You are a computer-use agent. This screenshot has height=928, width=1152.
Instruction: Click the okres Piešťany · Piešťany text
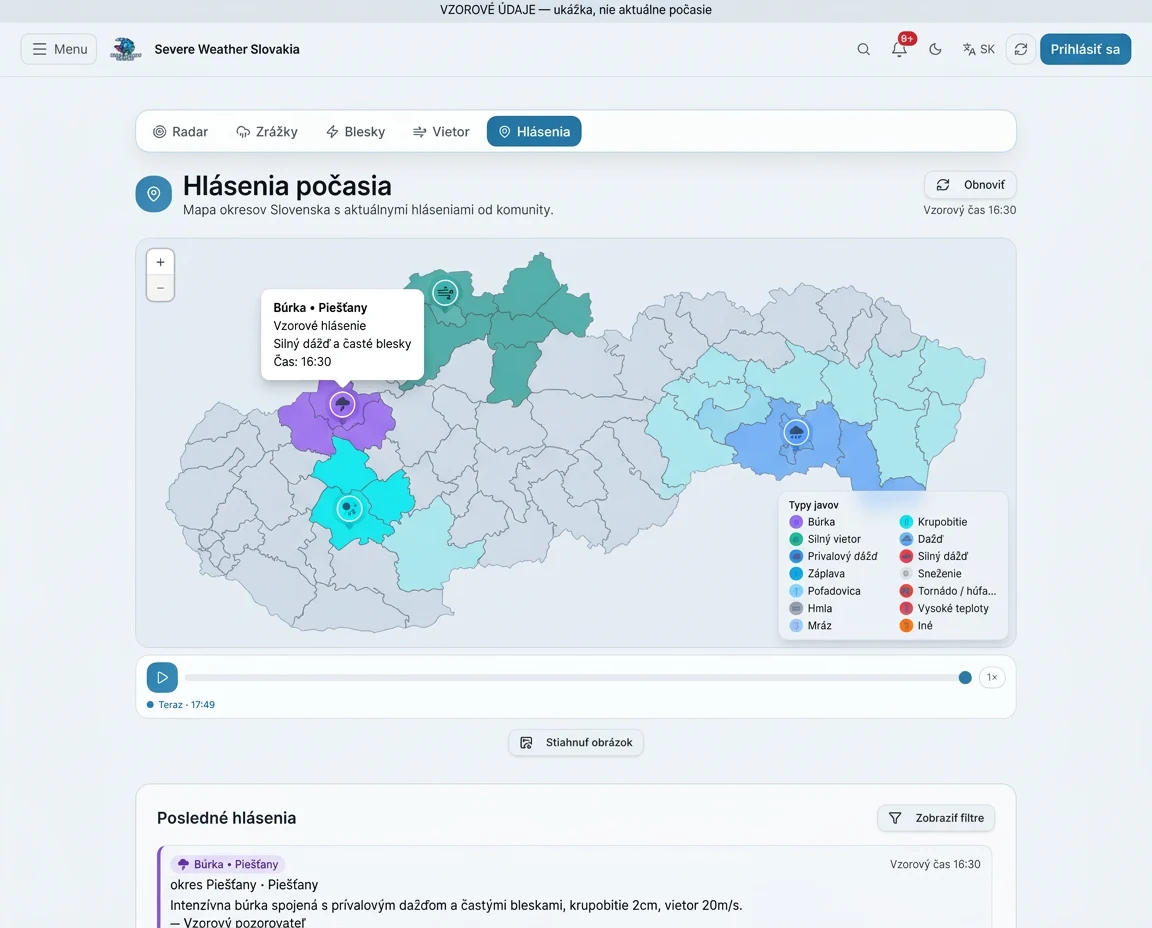pos(244,885)
